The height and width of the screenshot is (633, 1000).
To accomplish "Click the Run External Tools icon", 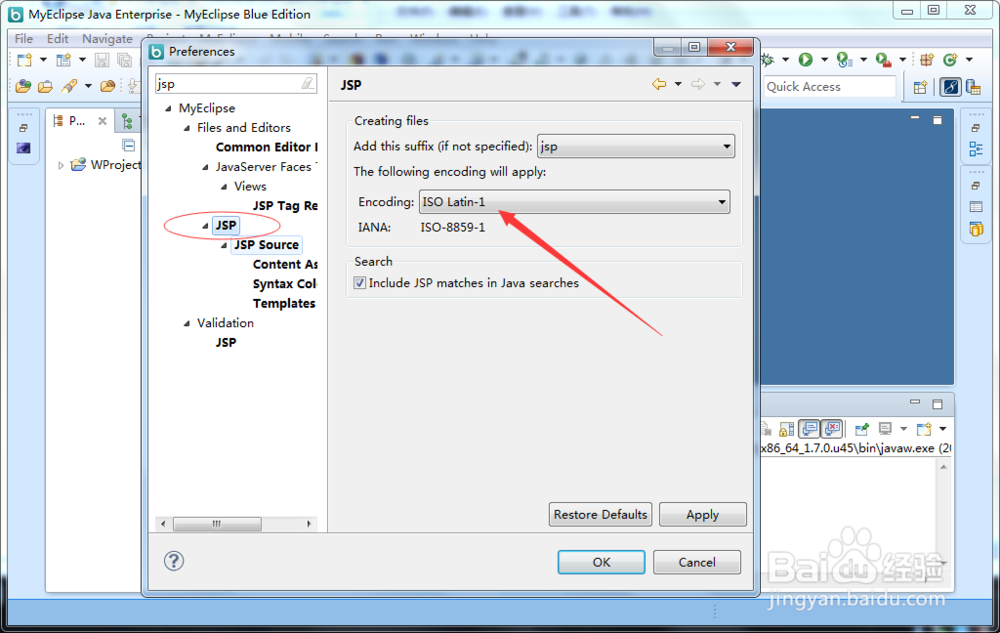I will coord(883,60).
